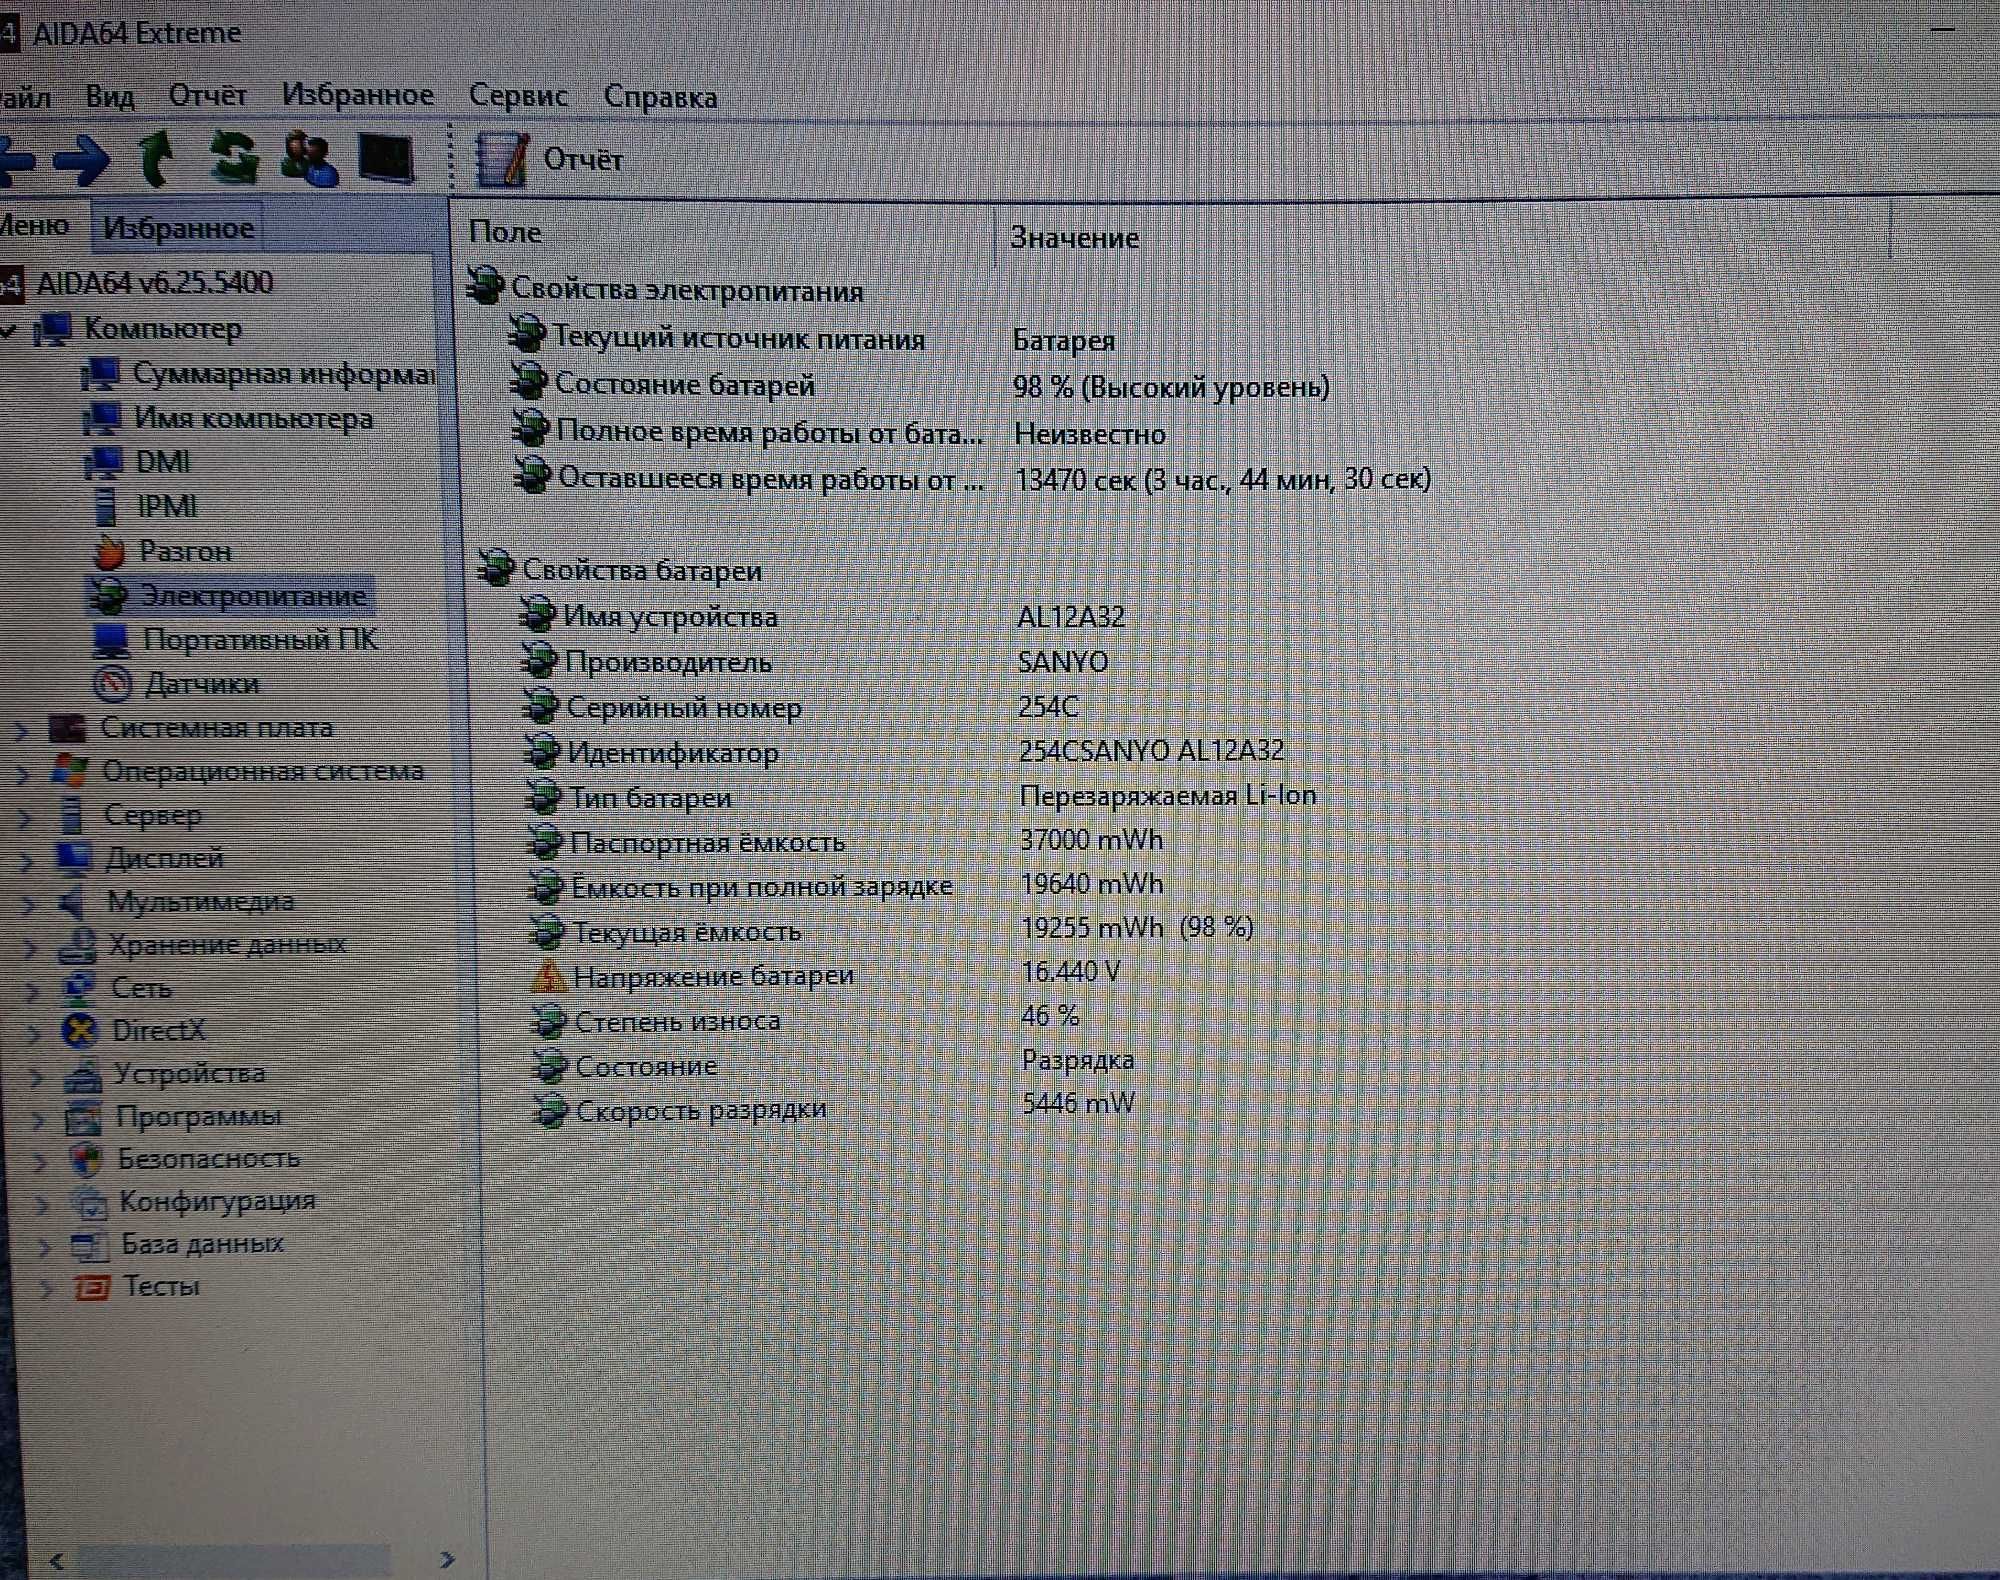Expand the Тесты branch
2000x1580 pixels.
tap(45, 1289)
